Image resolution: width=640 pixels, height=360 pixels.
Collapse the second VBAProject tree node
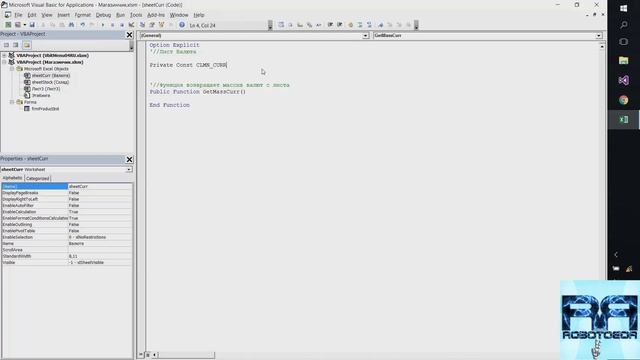pyautogui.click(x=4, y=62)
